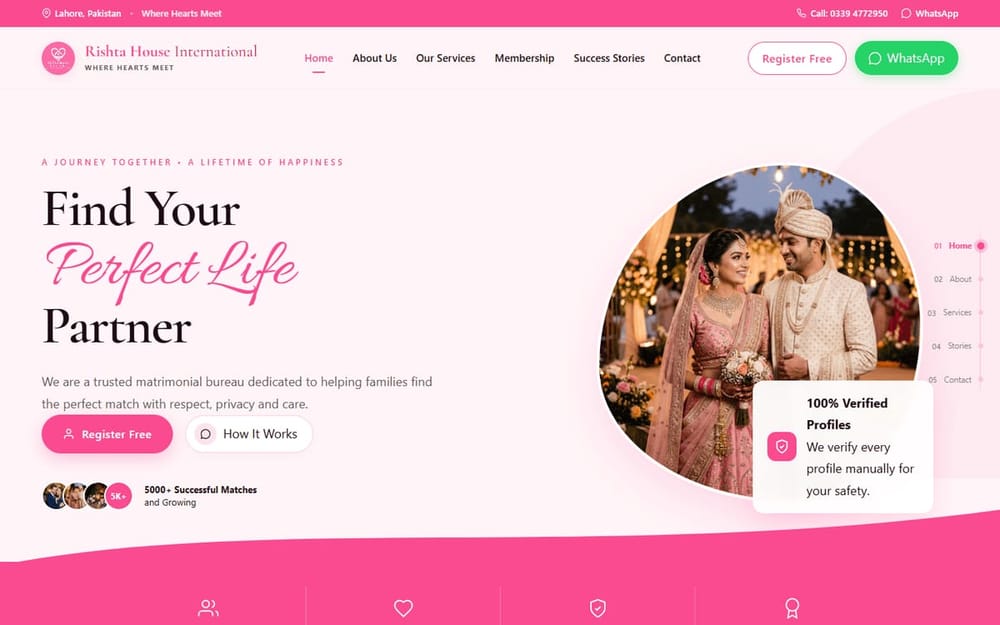Click the chat bubble icon in How It Works
1000x625 pixels.
coord(205,434)
